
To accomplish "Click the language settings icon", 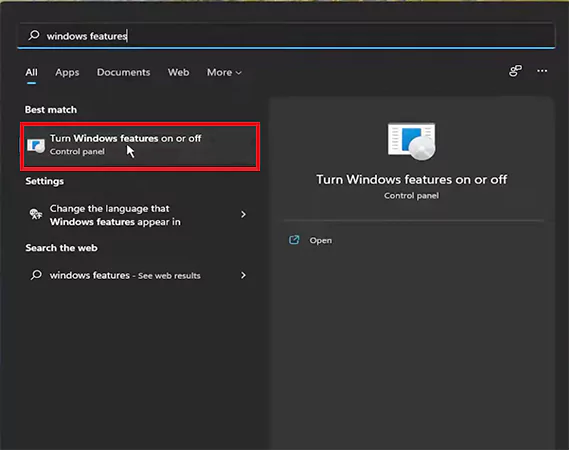I will [36, 214].
